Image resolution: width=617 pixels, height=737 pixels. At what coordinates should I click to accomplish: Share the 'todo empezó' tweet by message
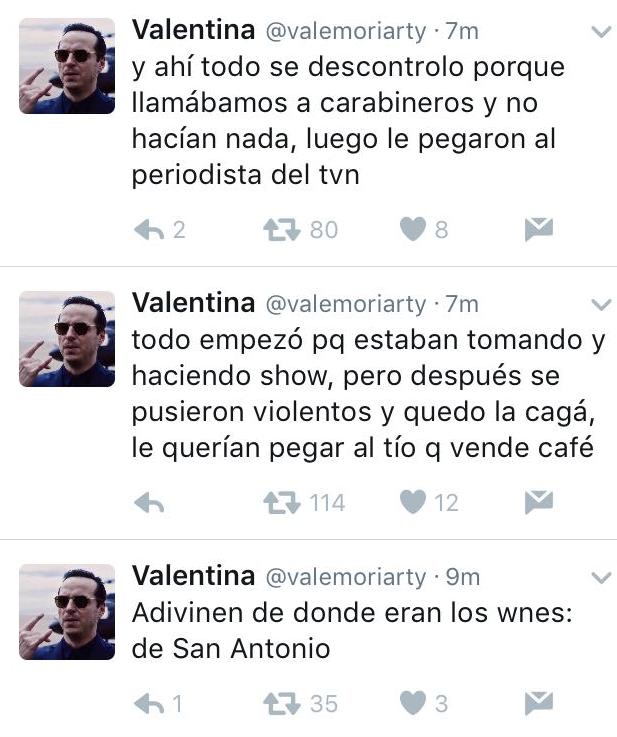coord(539,502)
